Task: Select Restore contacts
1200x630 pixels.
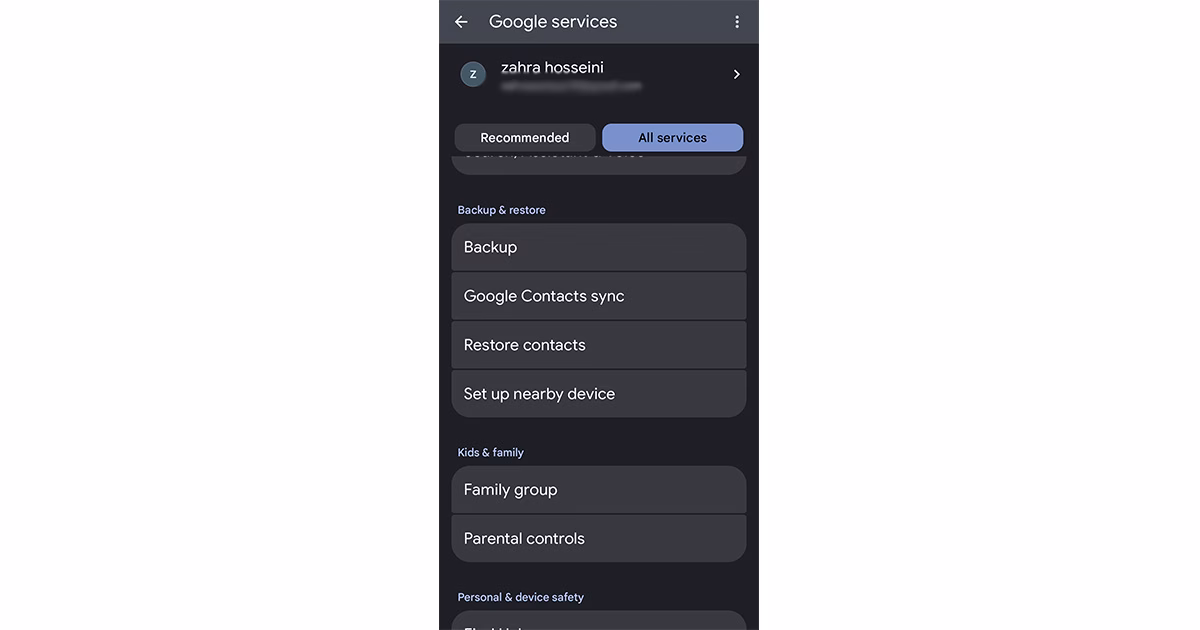Action: (598, 345)
